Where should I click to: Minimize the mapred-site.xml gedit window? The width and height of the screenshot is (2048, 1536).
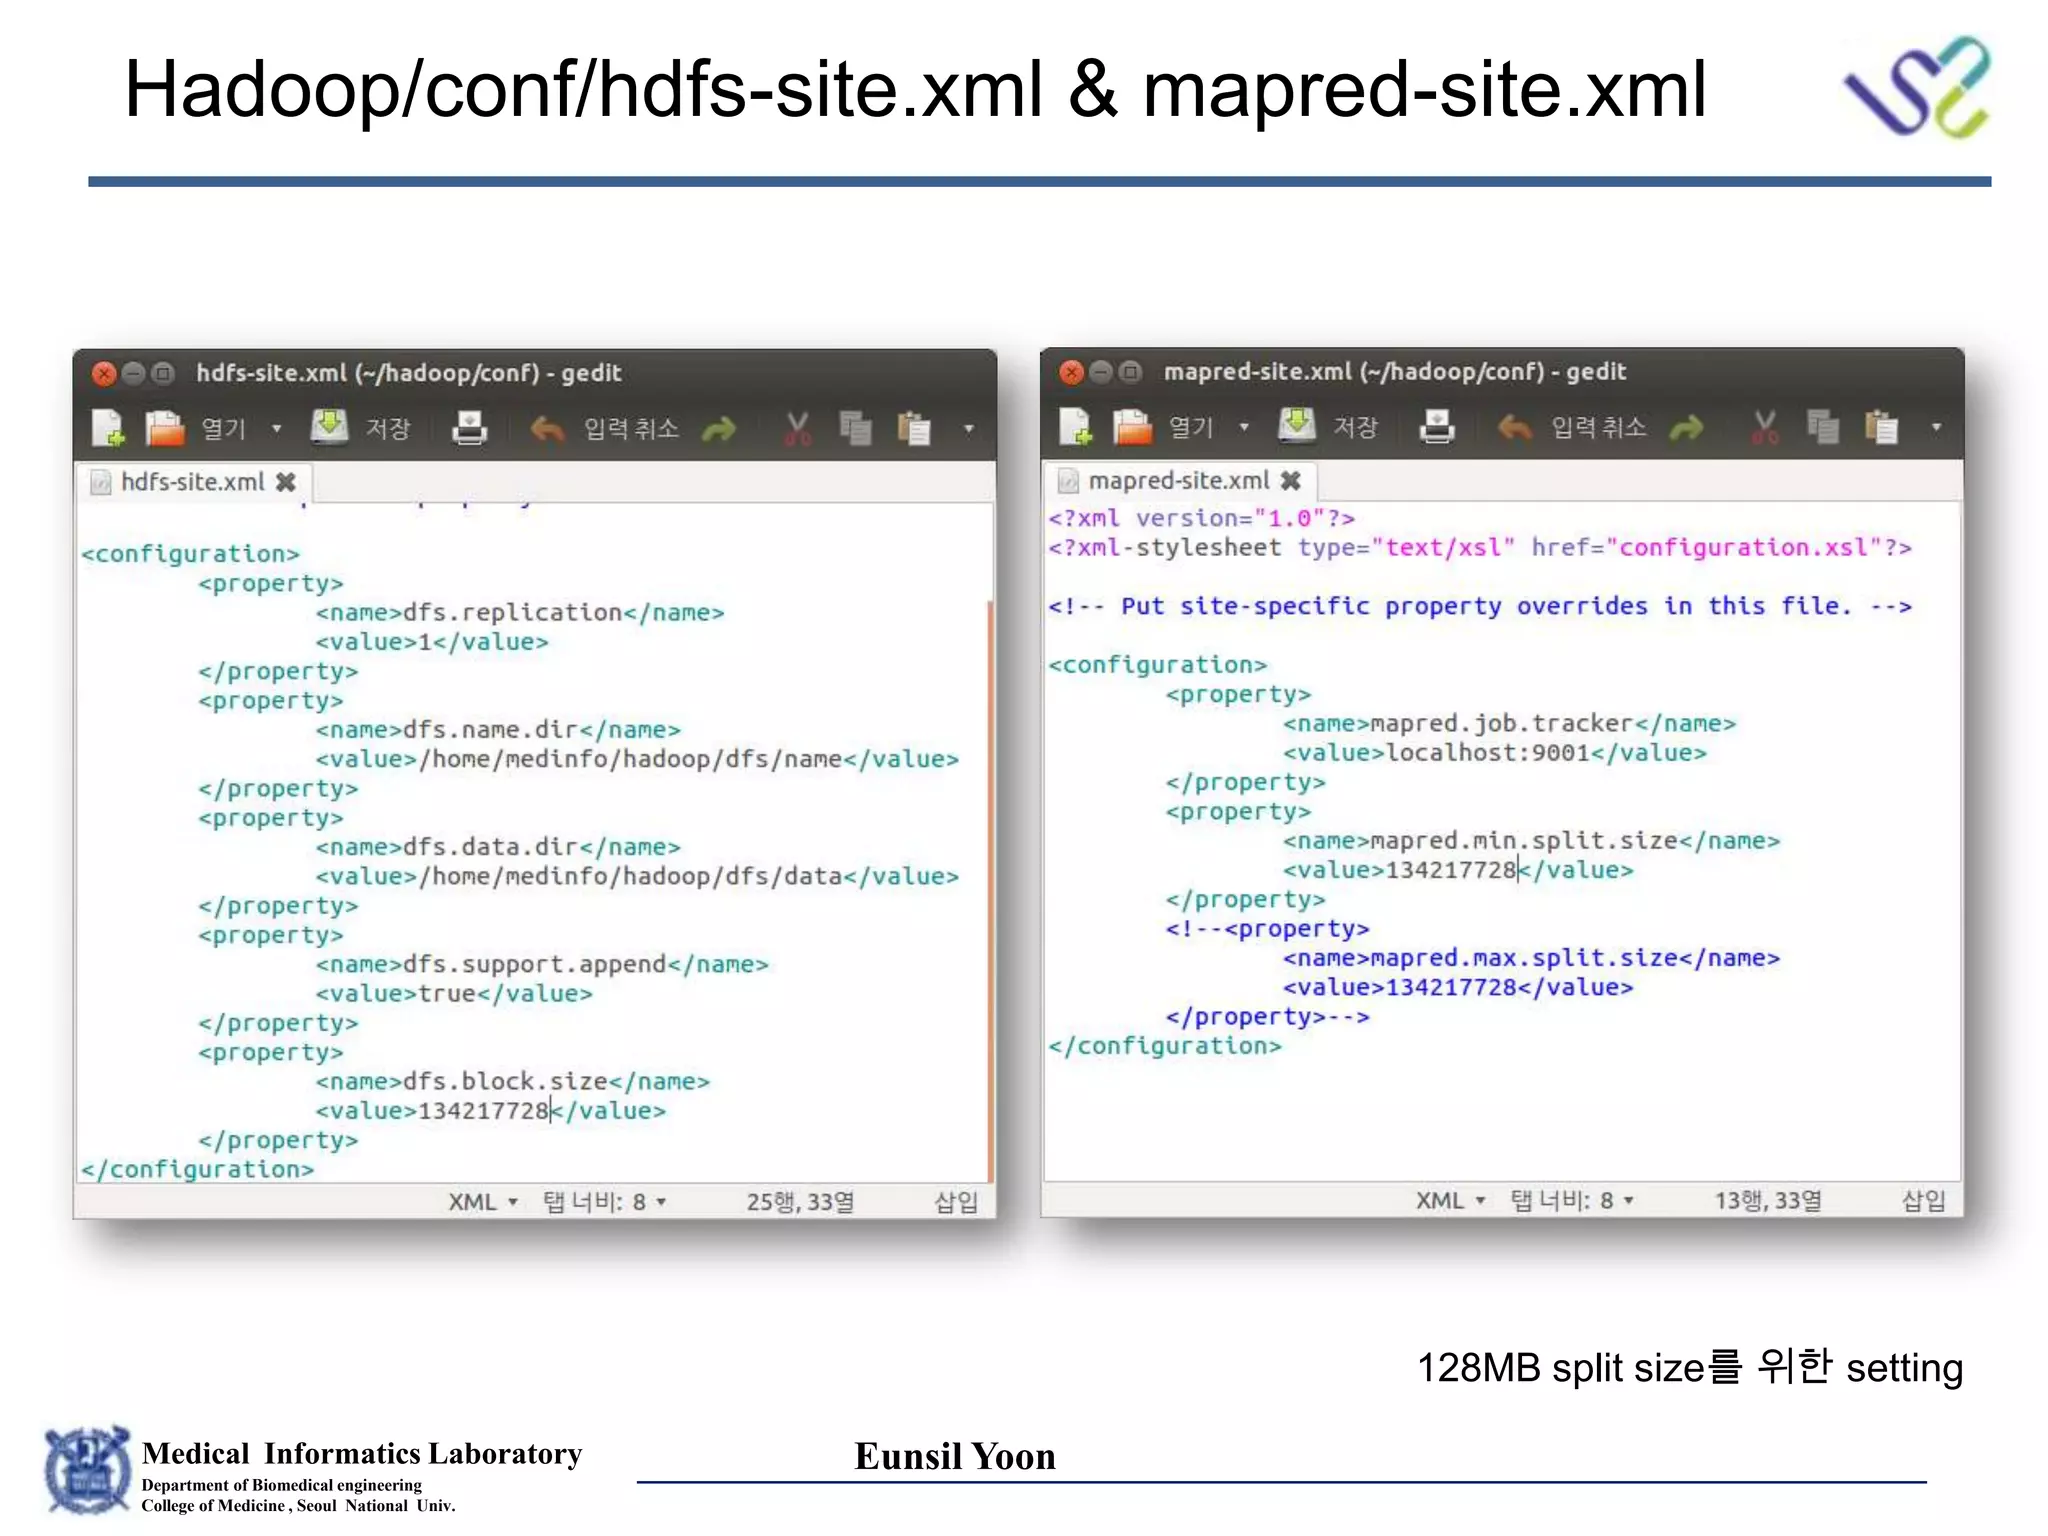pyautogui.click(x=1101, y=373)
